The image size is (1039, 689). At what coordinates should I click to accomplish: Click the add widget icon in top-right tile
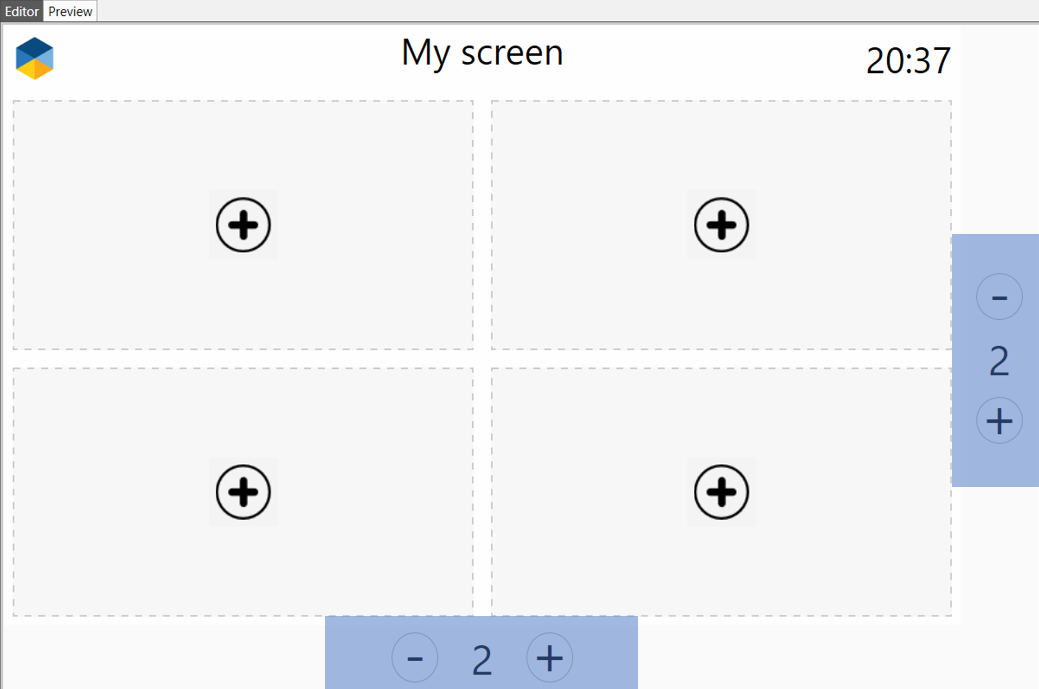tap(721, 225)
